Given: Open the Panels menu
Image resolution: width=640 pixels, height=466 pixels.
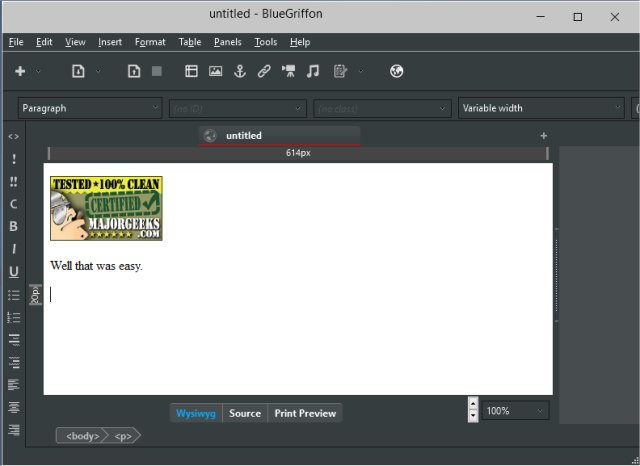Looking at the screenshot, I should click(x=228, y=42).
